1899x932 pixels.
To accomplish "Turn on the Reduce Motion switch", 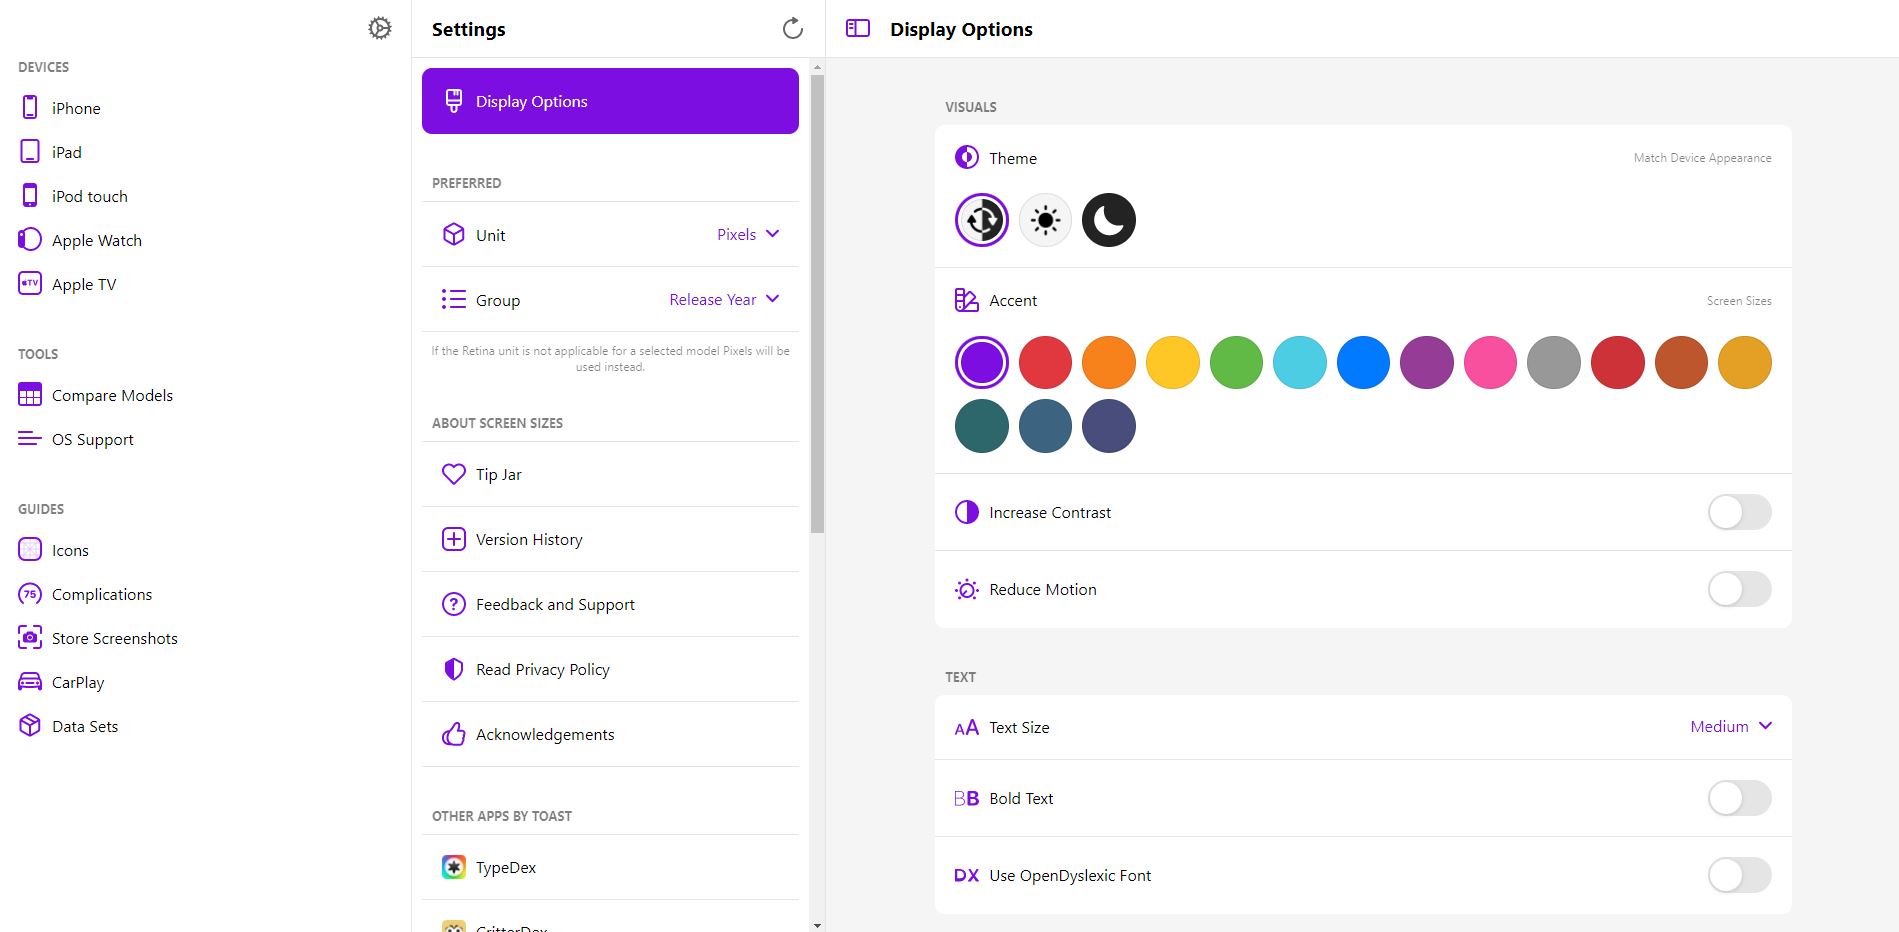I will click(1739, 589).
